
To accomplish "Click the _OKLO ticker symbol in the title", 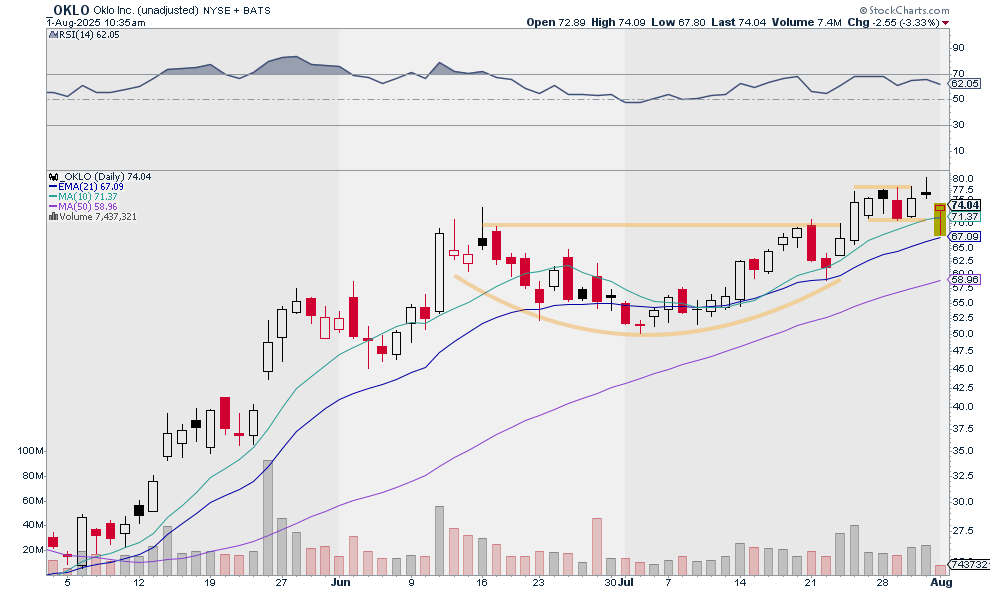I will tap(68, 10).
